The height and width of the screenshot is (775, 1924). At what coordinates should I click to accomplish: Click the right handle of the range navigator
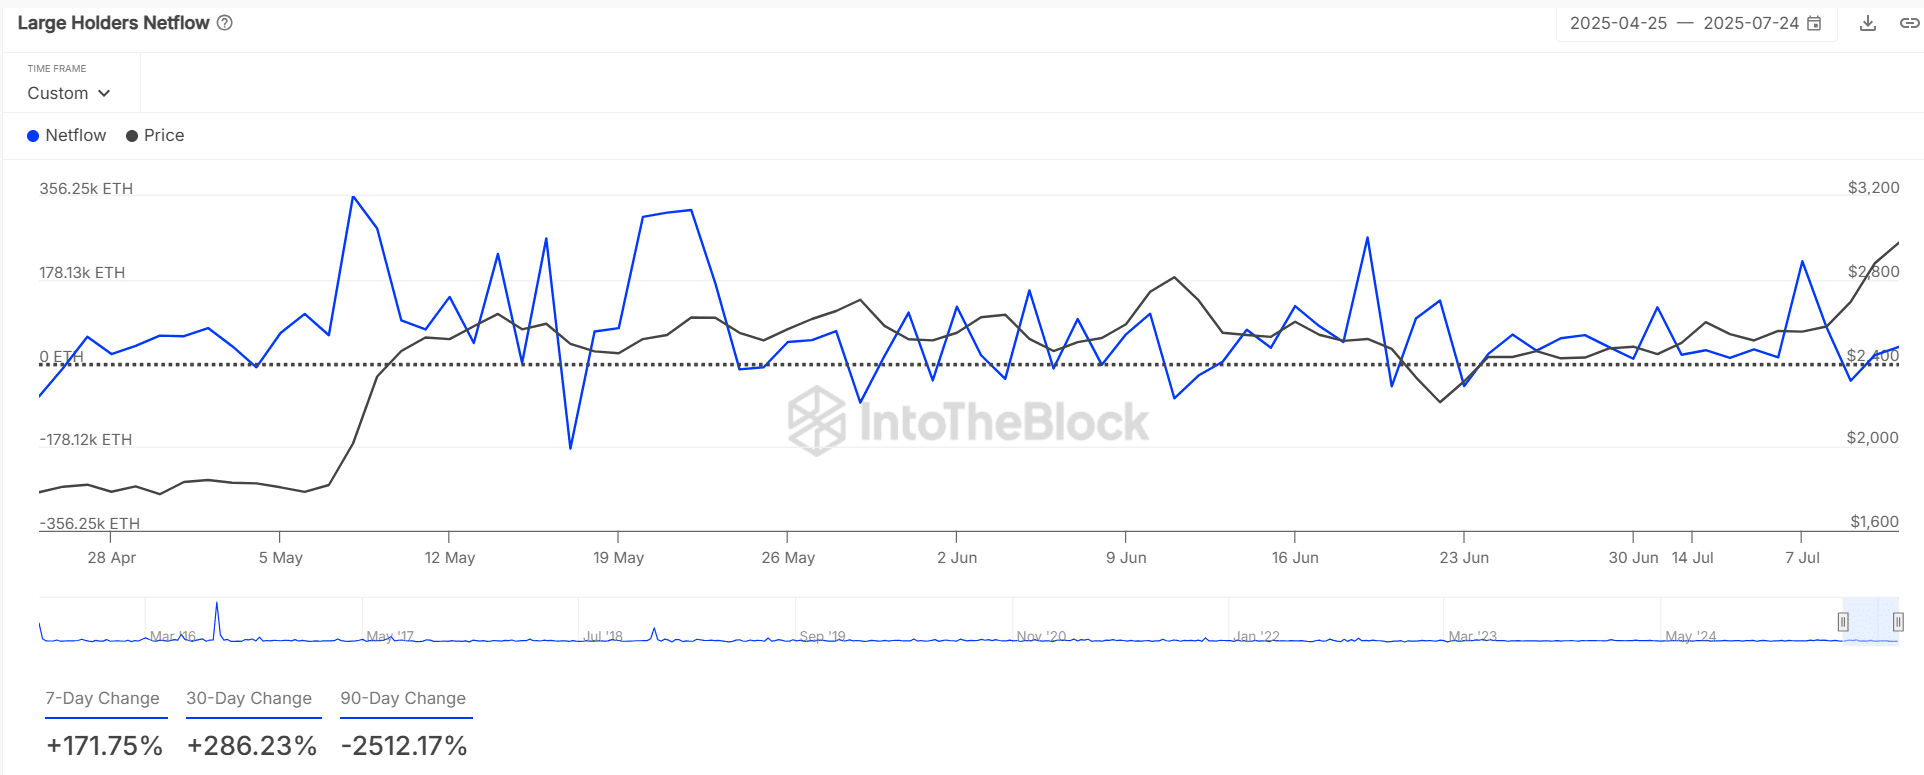click(1898, 622)
